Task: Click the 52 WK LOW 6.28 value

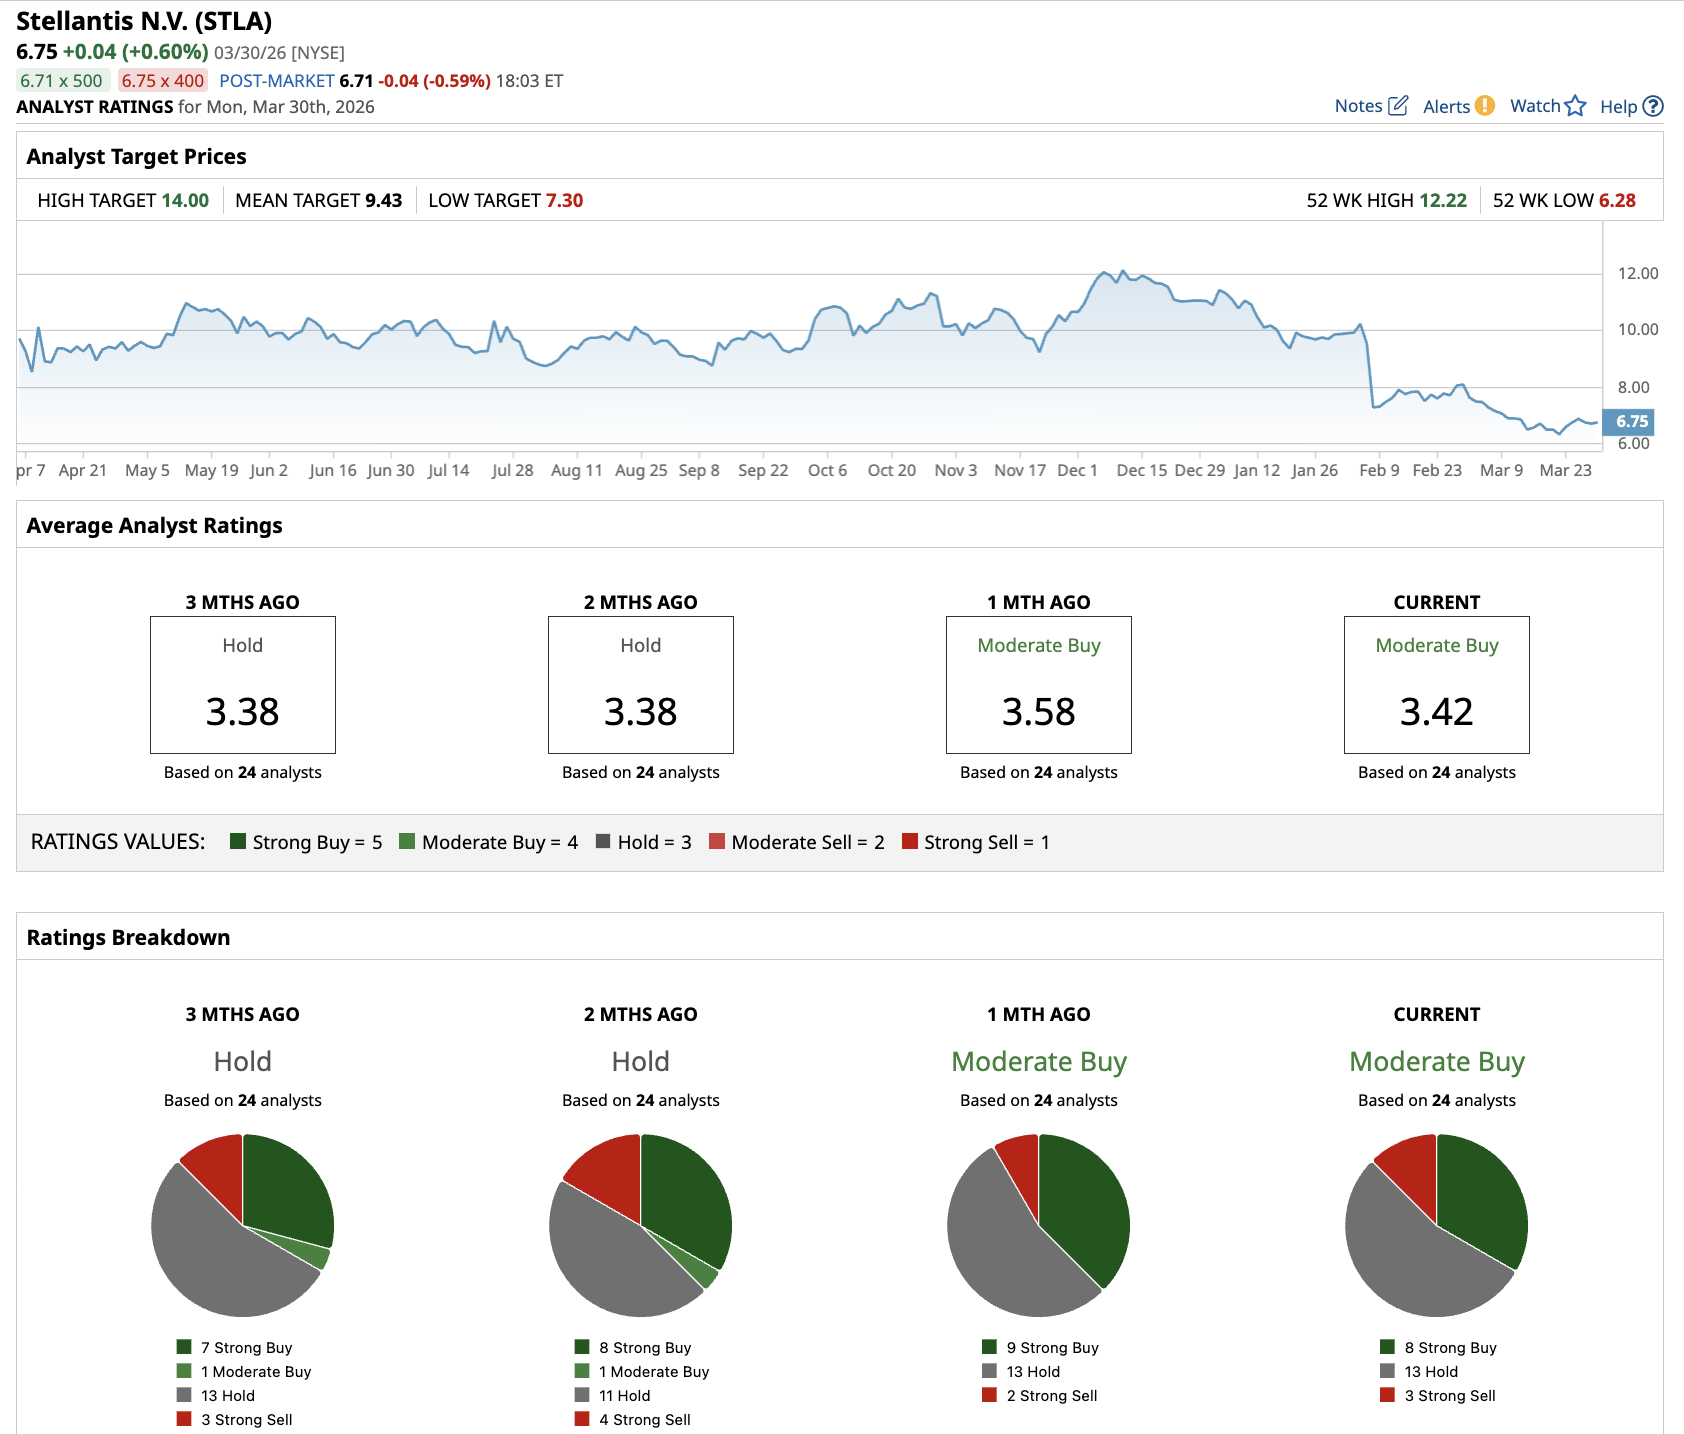Action: [x=1617, y=200]
